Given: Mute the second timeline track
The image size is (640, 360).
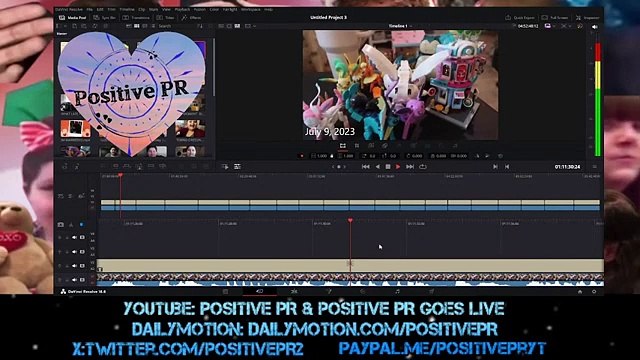Looking at the screenshot, I should point(74,251).
